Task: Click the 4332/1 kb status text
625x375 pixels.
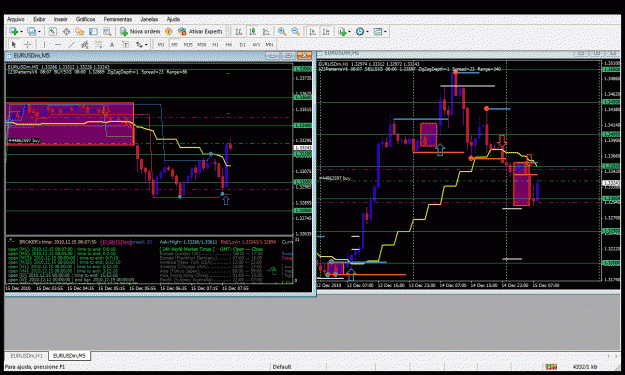Action: click(585, 367)
